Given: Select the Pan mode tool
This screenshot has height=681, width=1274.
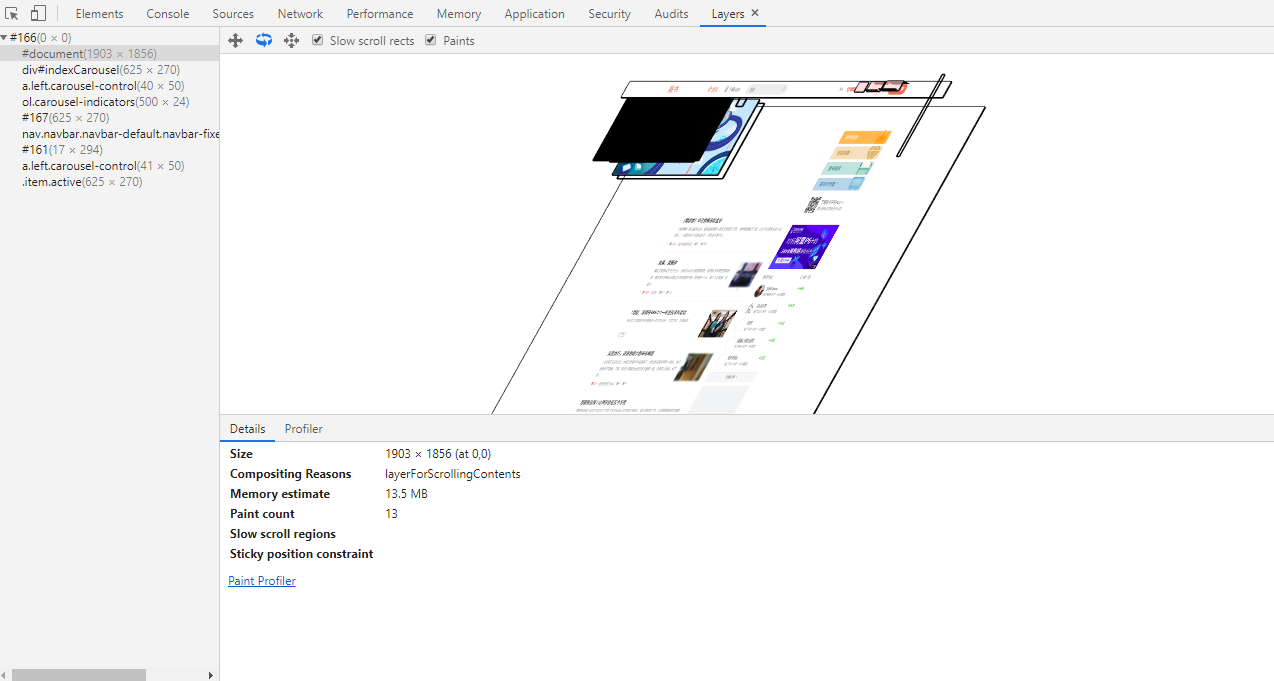Looking at the screenshot, I should (236, 40).
